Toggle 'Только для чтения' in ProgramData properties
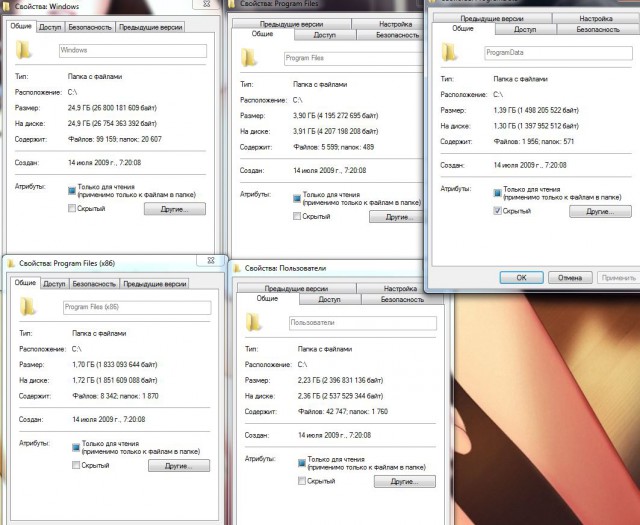The height and width of the screenshot is (525, 640). 498,193
